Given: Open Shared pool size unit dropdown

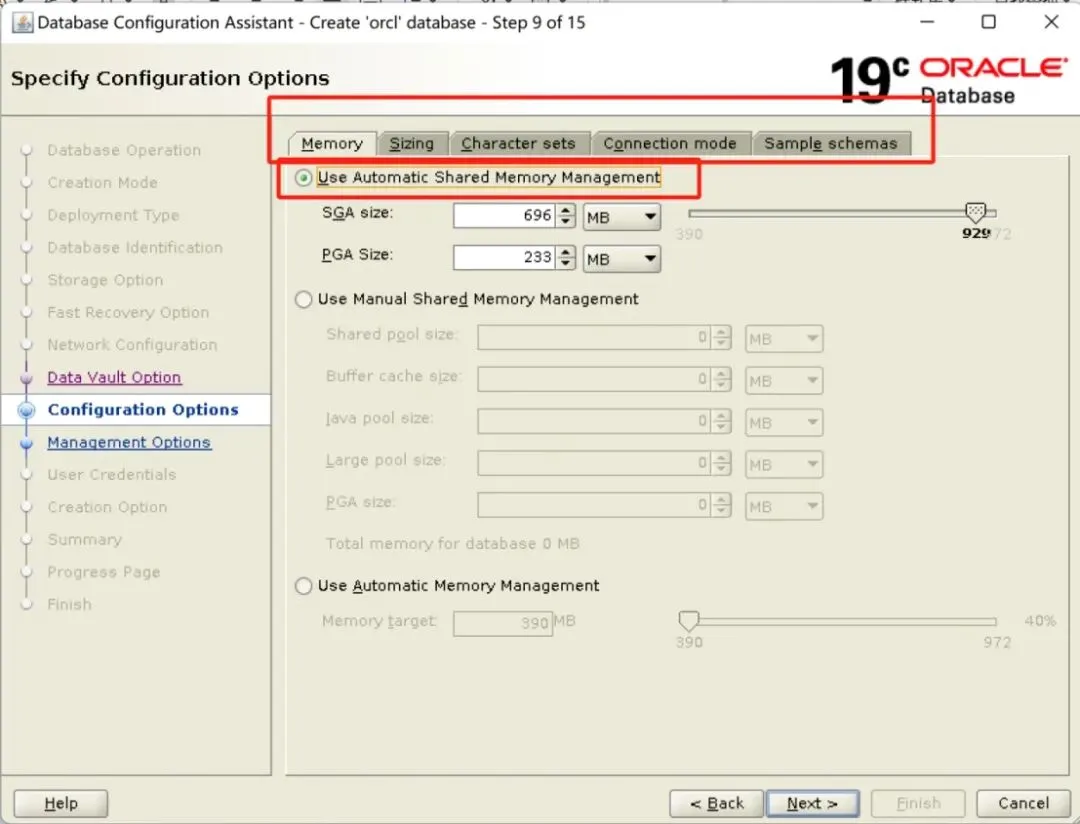Looking at the screenshot, I should point(784,338).
